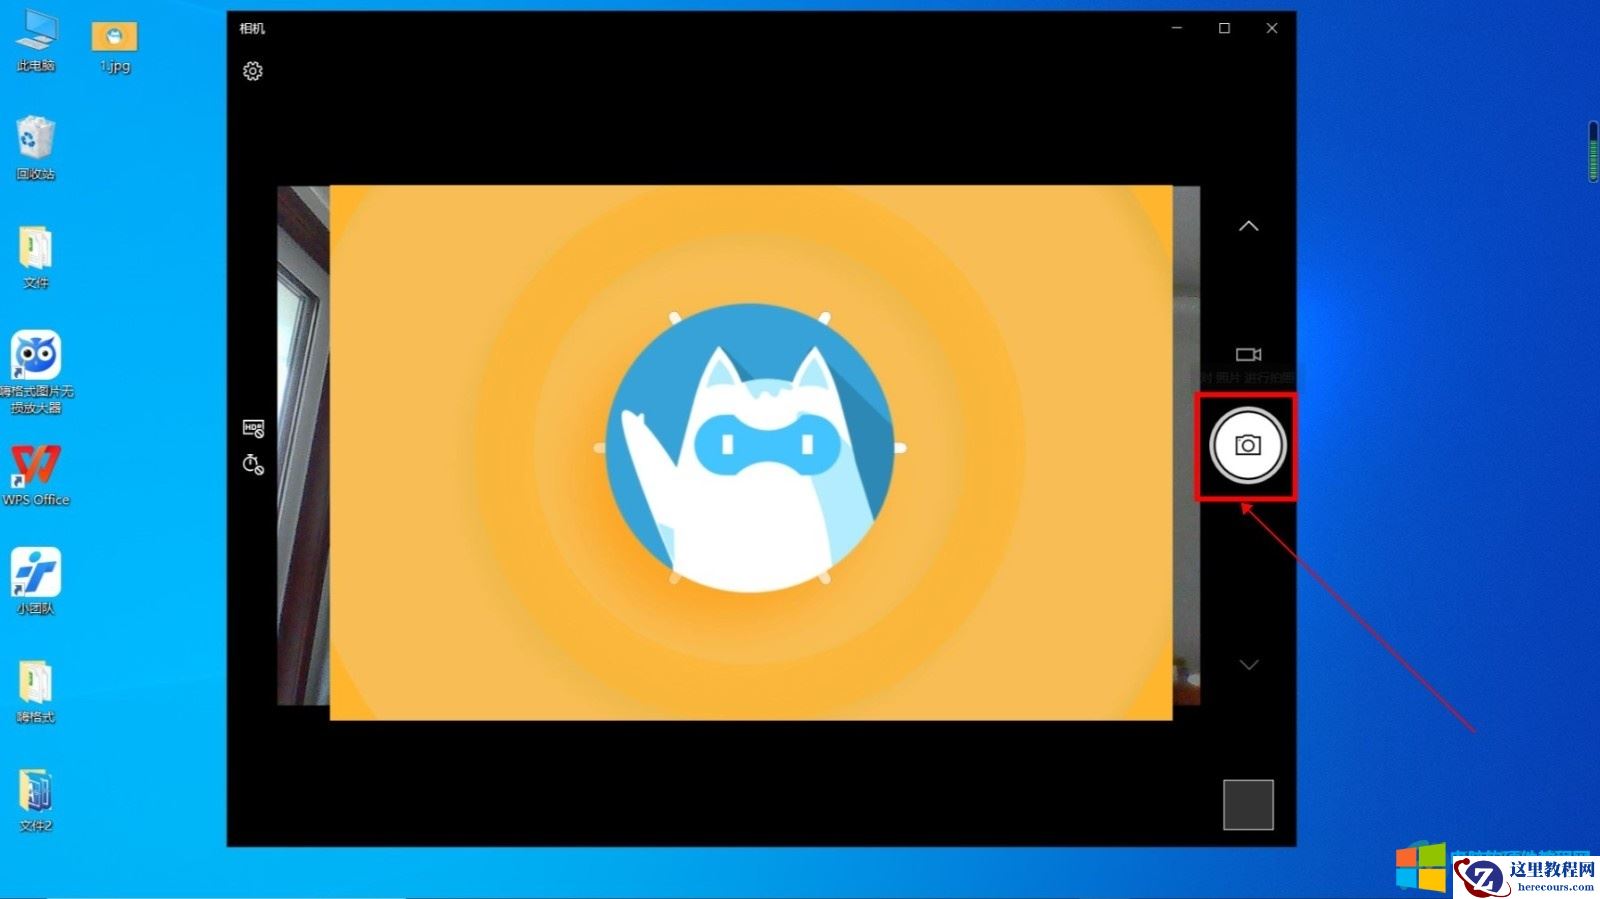Minimize the Camera window
This screenshot has height=899, width=1600.
click(1177, 28)
